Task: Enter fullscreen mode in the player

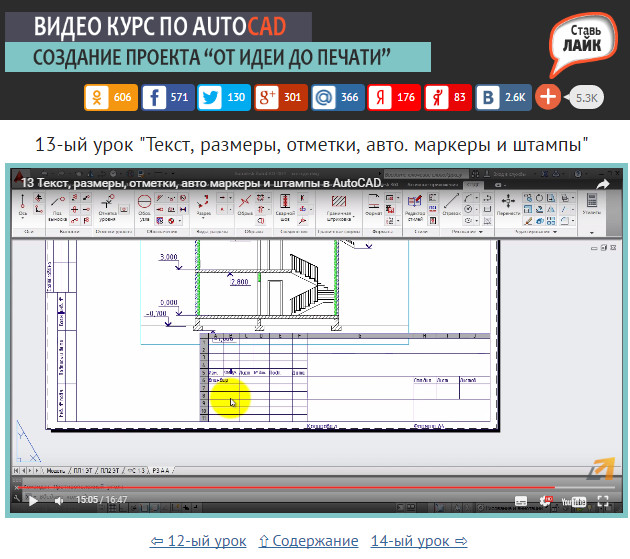Action: click(x=603, y=501)
